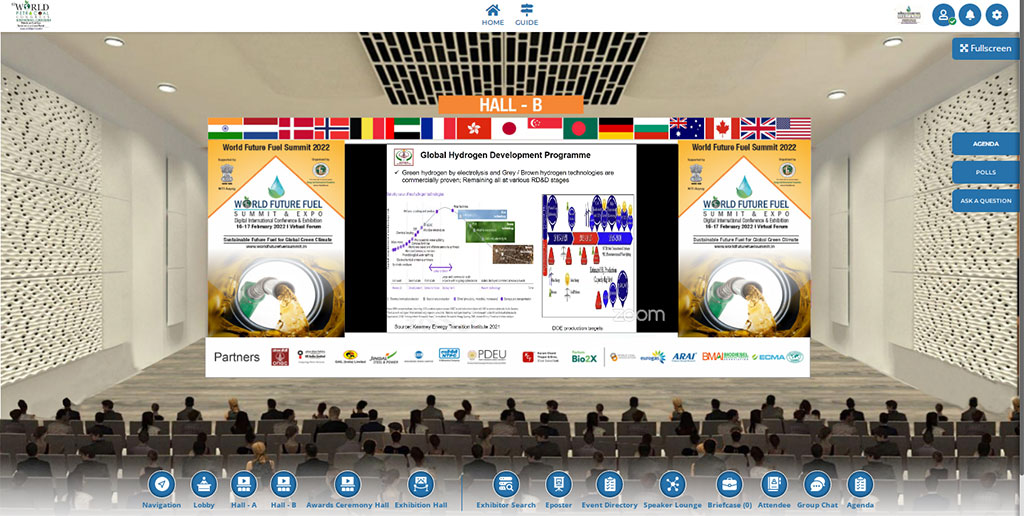This screenshot has height=516, width=1024.
Task: Check the notifications bell icon
Action: click(x=970, y=14)
